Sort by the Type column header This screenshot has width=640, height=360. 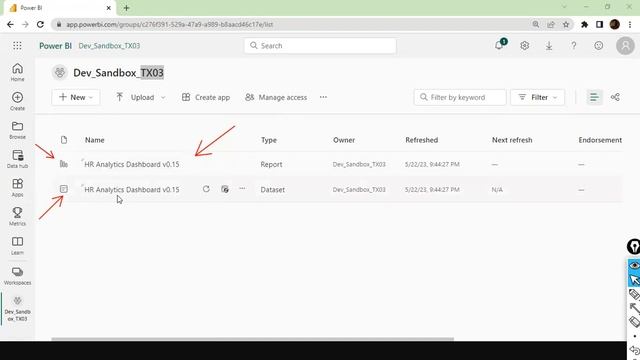[269, 140]
